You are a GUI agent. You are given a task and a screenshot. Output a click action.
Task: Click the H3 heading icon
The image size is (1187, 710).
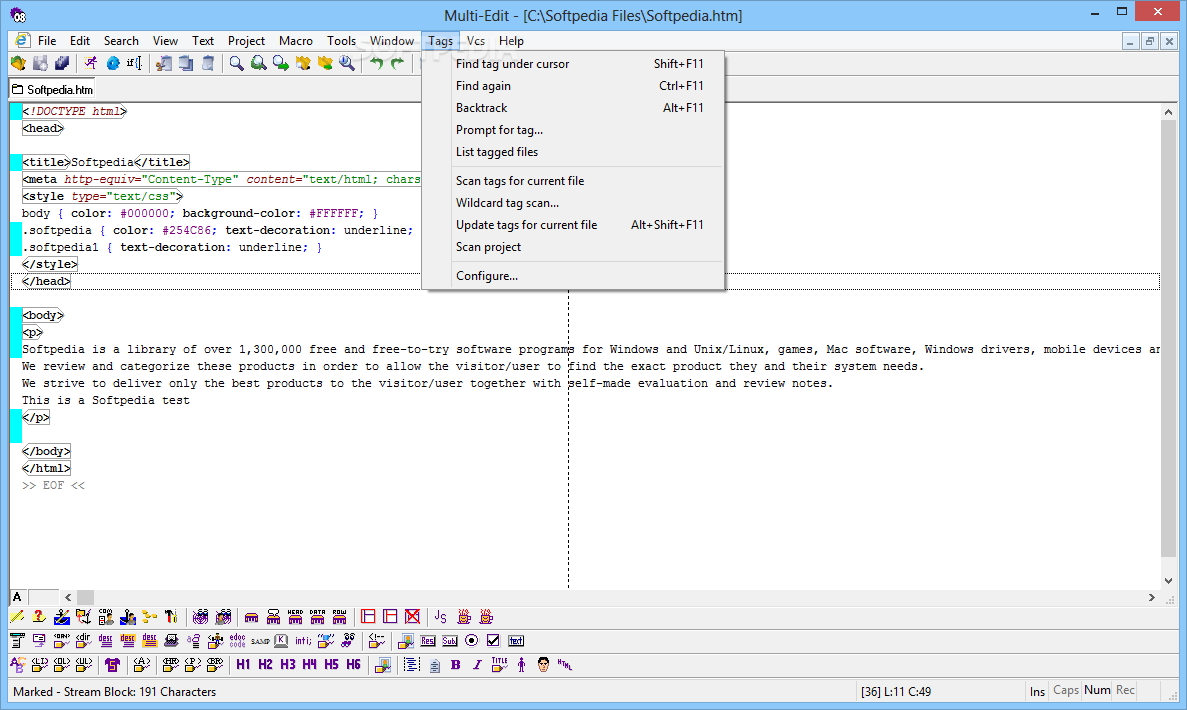coord(288,665)
